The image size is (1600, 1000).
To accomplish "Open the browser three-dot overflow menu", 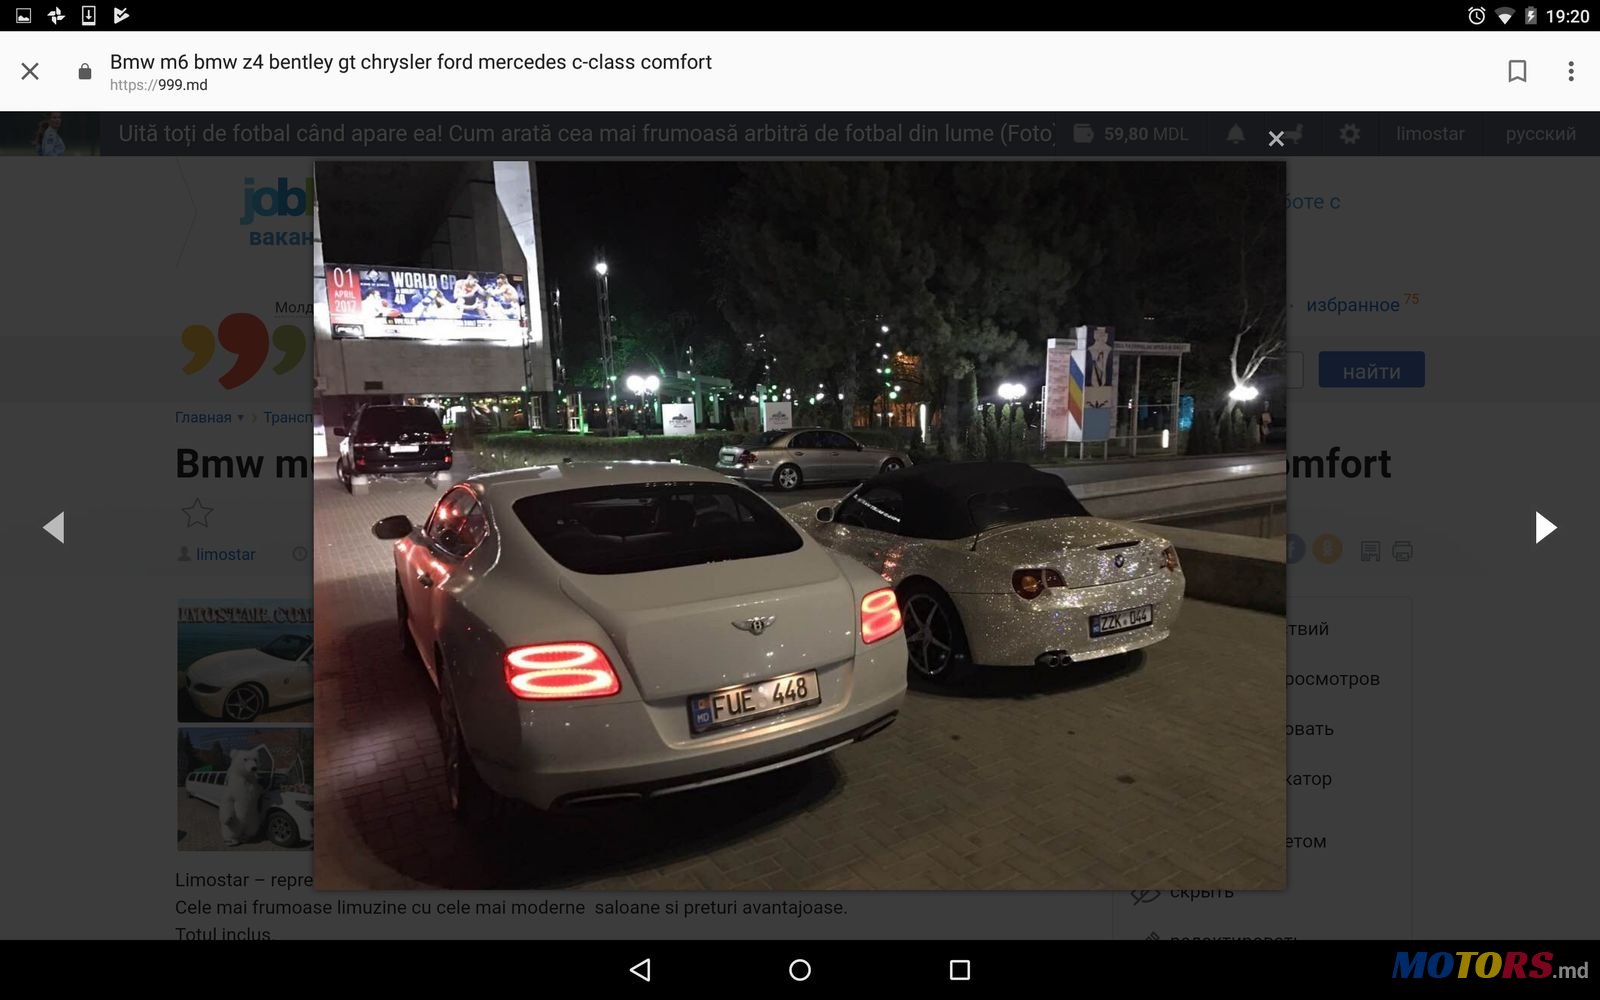I will (1571, 71).
